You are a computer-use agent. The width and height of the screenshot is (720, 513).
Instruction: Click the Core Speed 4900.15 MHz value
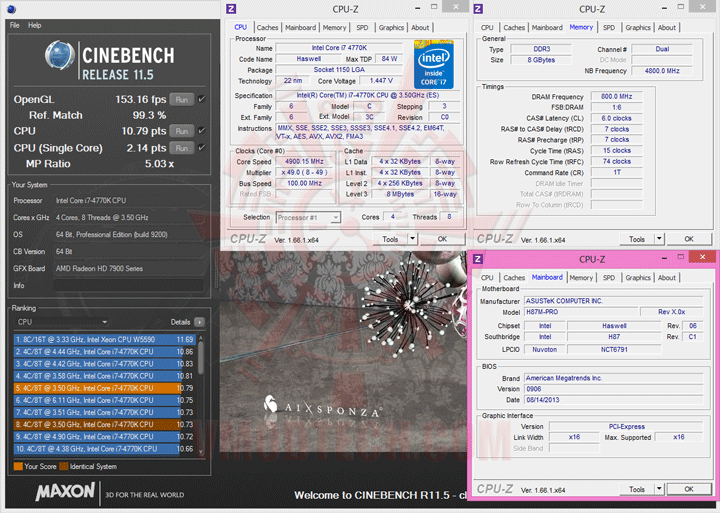point(305,162)
